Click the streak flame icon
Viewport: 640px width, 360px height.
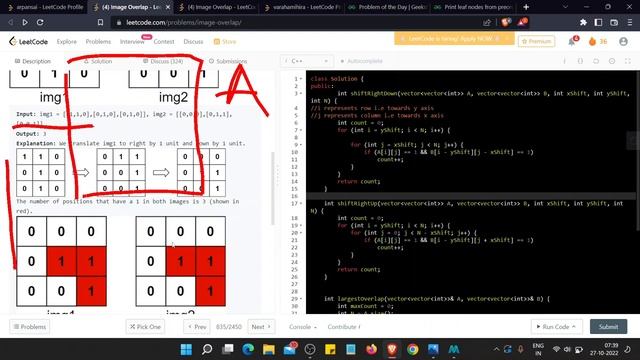tap(592, 41)
